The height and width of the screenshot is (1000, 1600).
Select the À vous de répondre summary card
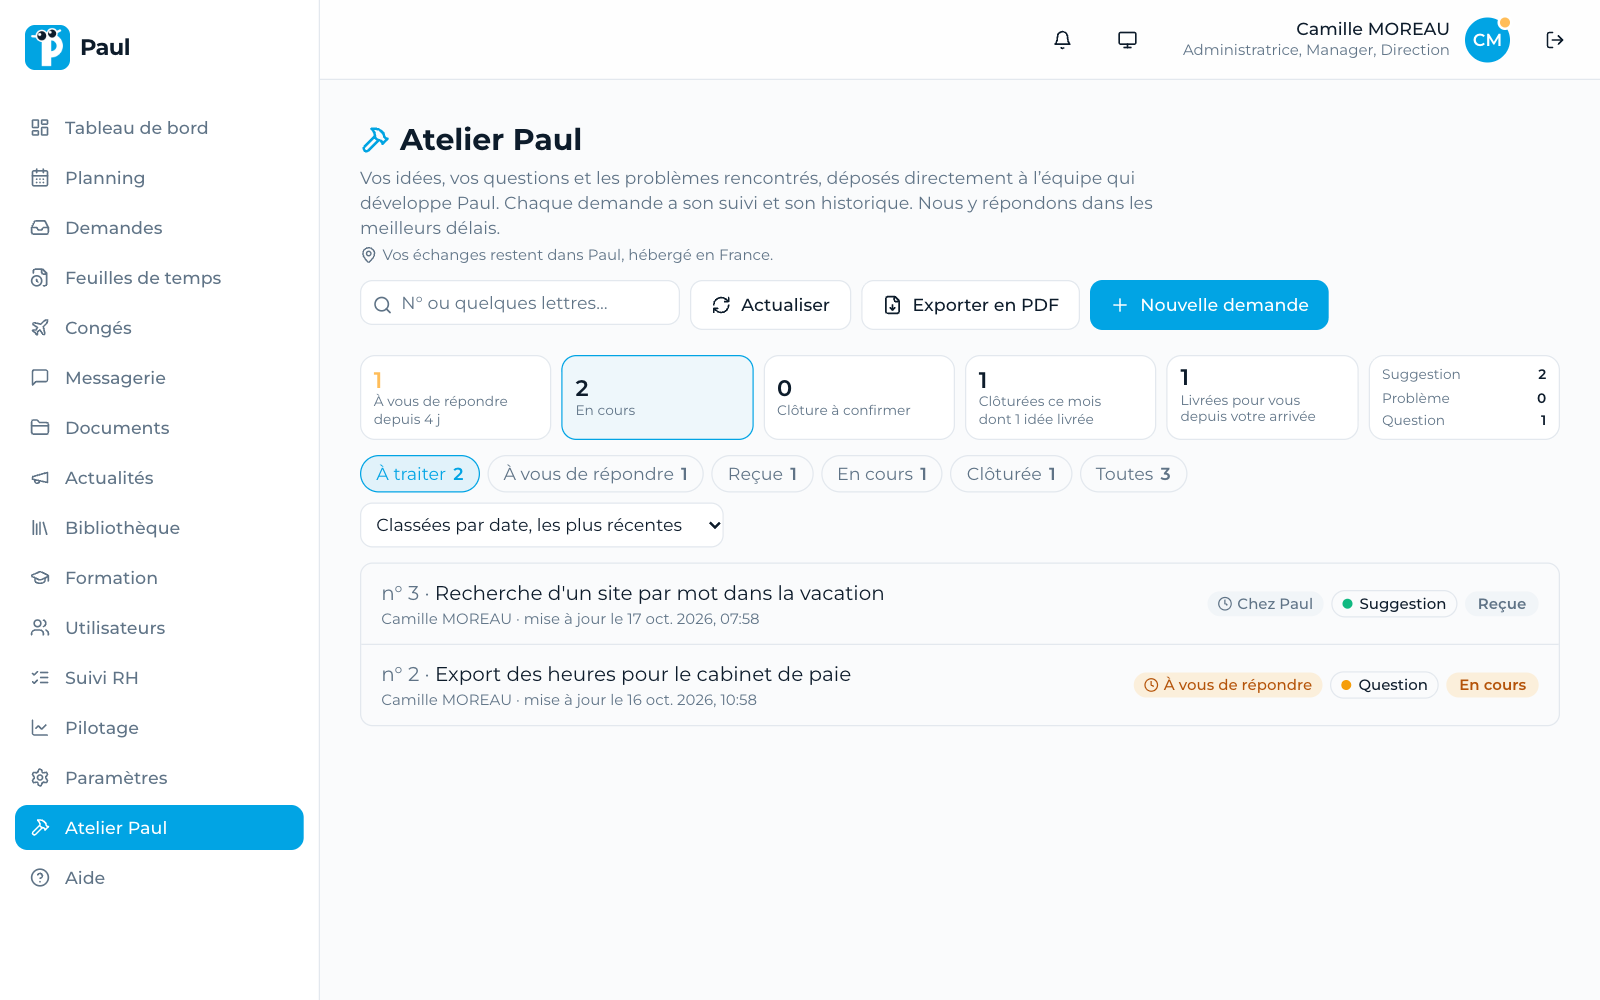(455, 397)
